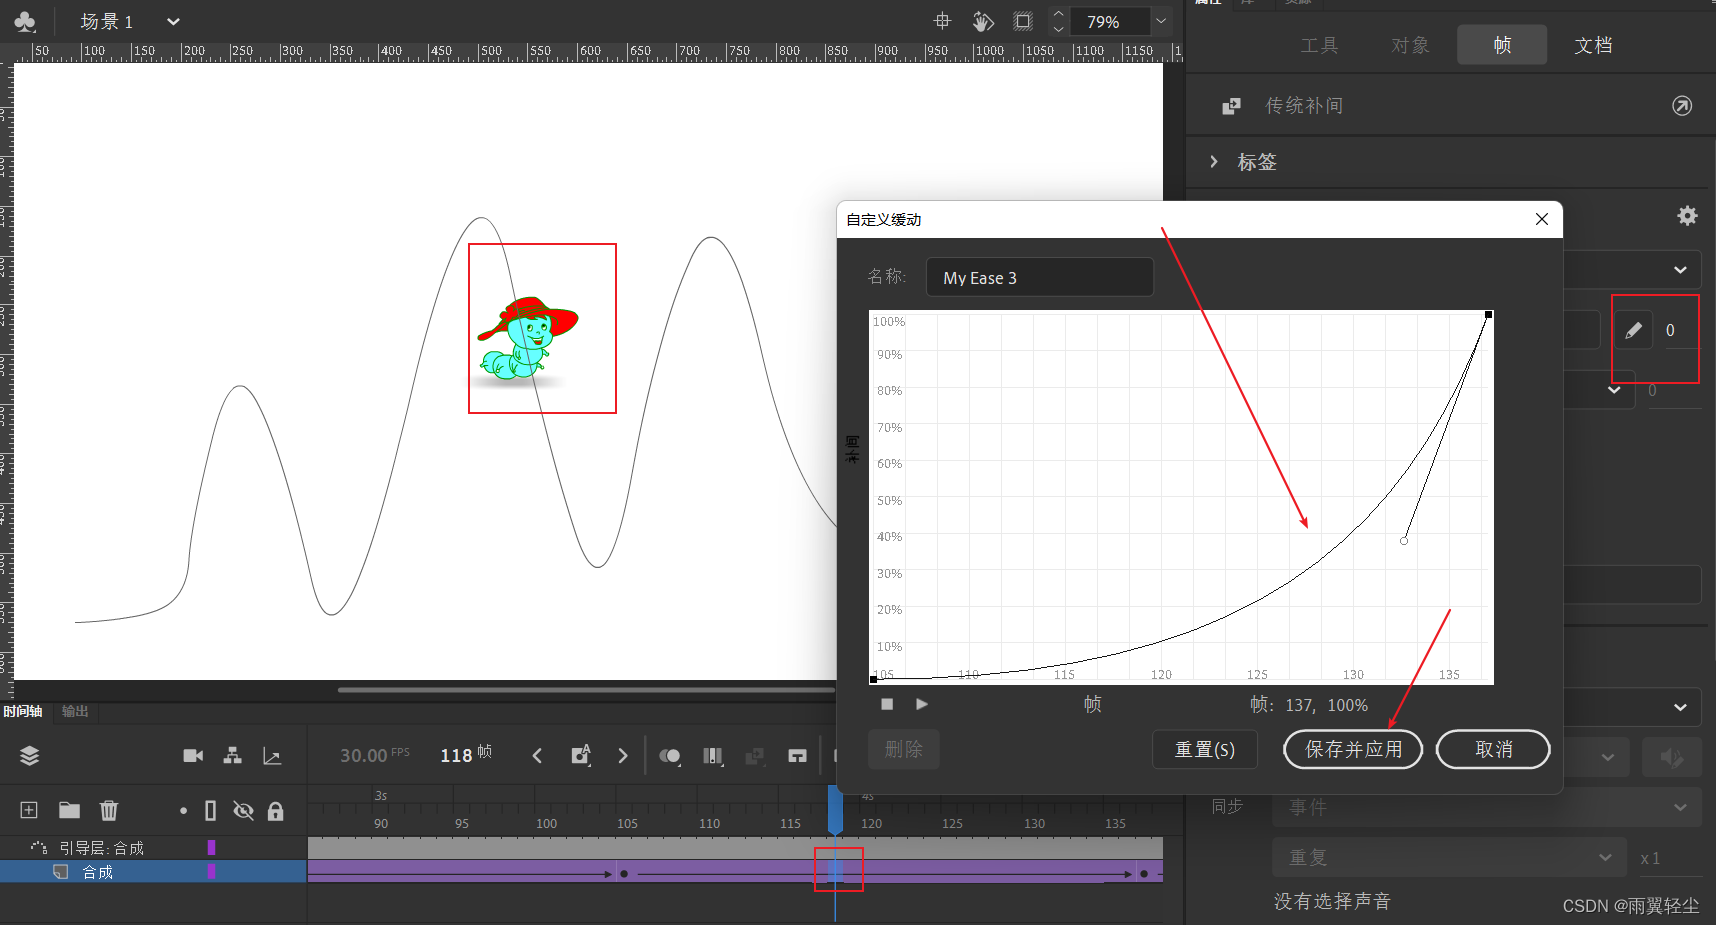The height and width of the screenshot is (925, 1716).
Task: Click the sound speaker icon
Action: 1671,757
